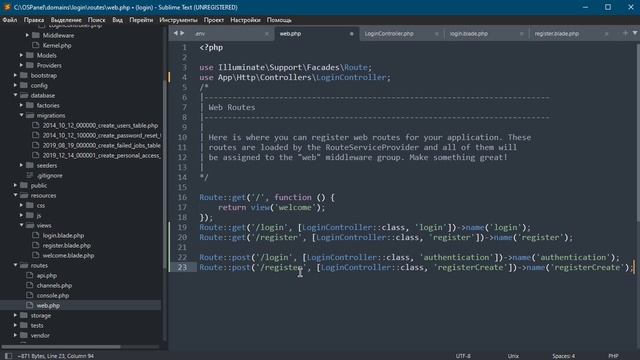Expand the Providers folder

[x=21, y=65]
